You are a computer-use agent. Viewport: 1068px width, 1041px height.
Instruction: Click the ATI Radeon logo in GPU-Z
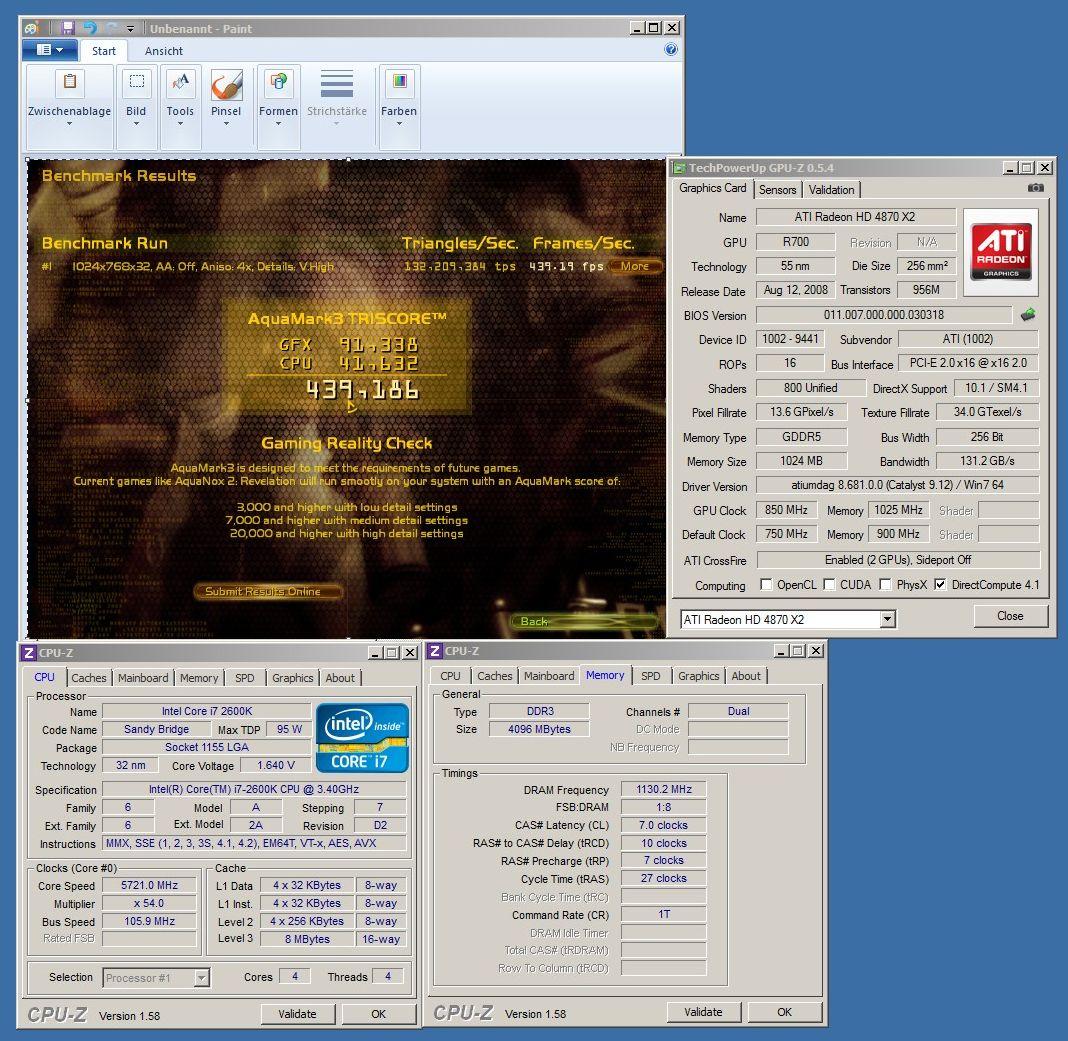(1001, 251)
